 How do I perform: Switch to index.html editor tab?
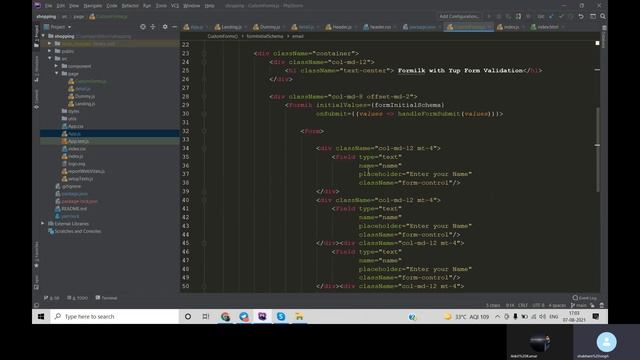click(547, 27)
